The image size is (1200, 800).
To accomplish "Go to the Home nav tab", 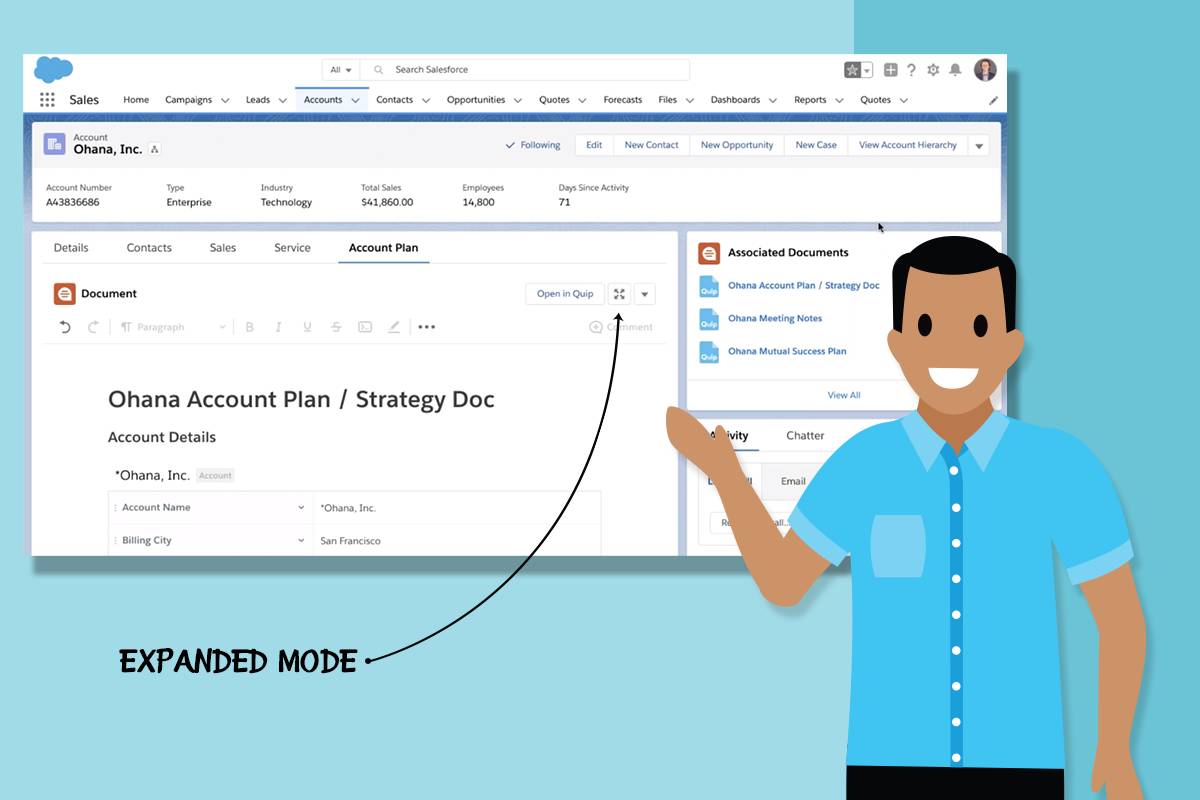I will click(x=136, y=100).
